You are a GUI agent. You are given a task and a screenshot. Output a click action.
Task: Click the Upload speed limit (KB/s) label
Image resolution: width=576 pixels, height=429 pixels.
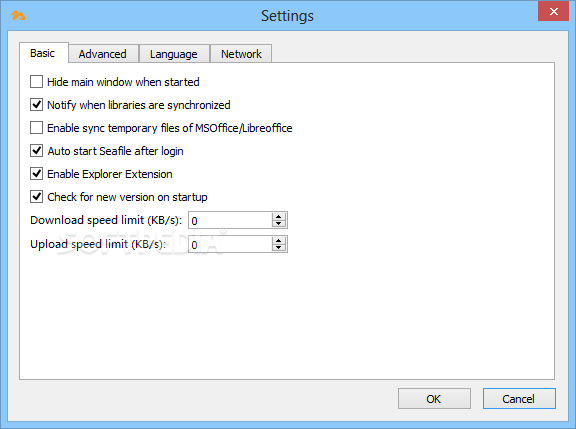(98, 244)
